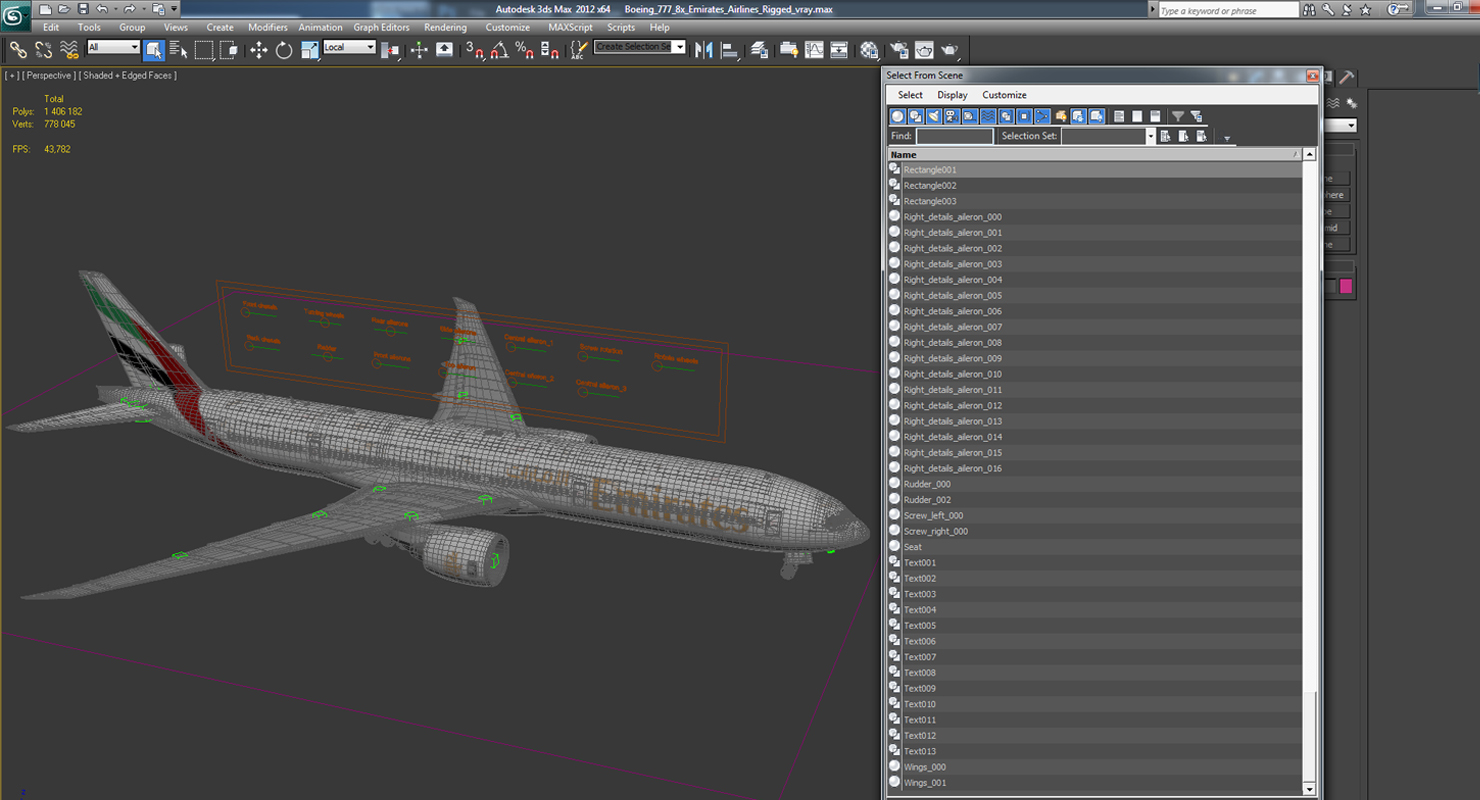Click the 3D Snaps toggle icon
Screen dimensions: 1480x800
[475, 50]
